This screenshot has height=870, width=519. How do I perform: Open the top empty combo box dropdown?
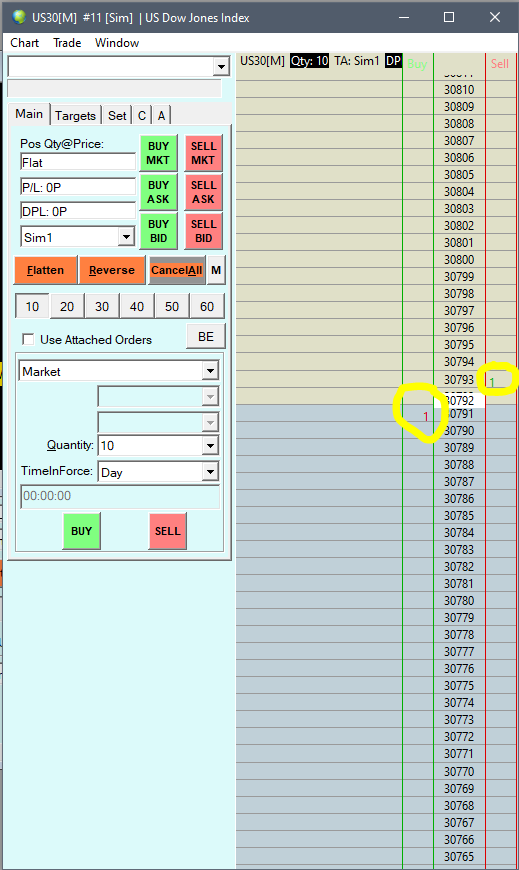tap(221, 67)
